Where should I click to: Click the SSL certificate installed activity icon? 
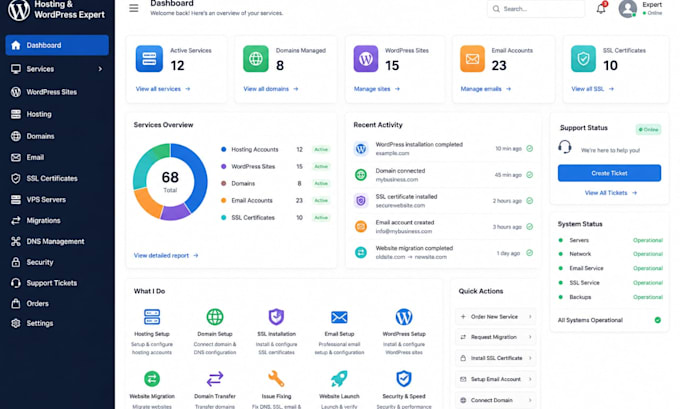[x=361, y=201]
